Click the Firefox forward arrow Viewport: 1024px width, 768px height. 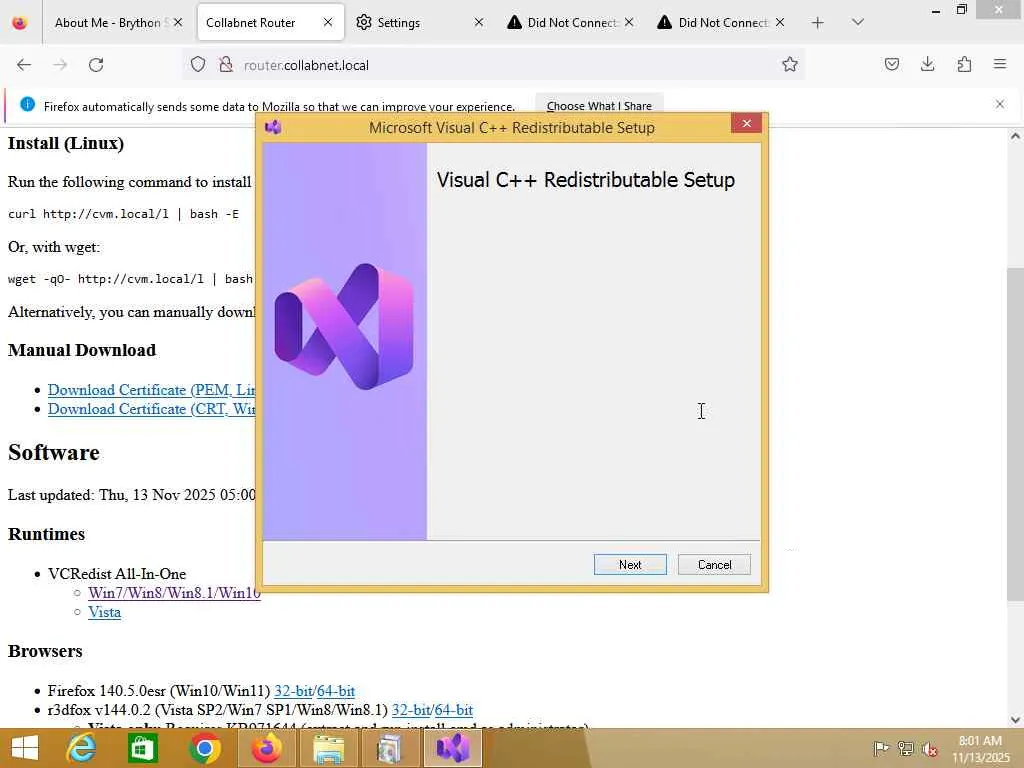point(60,65)
